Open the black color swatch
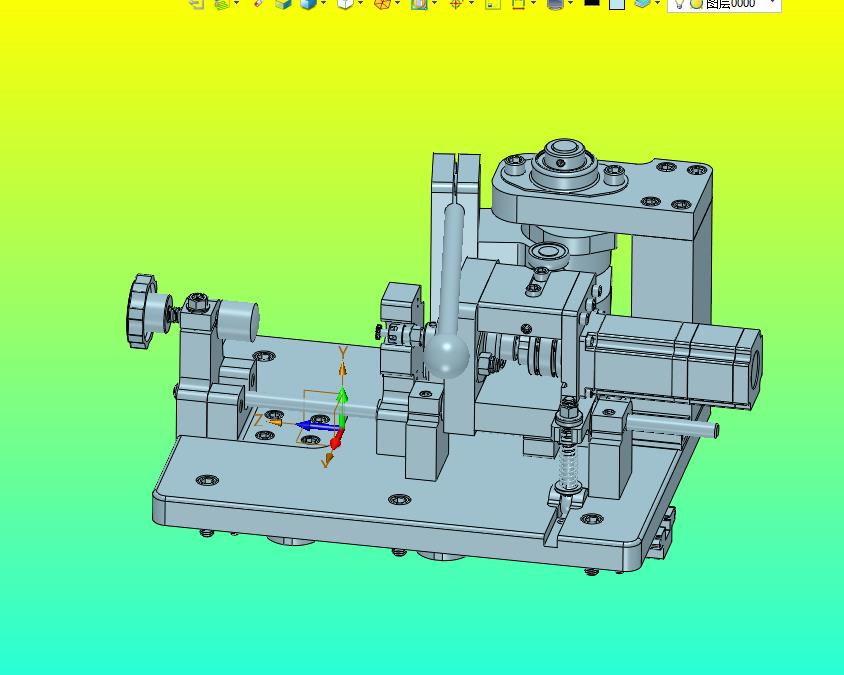 coord(592,2)
